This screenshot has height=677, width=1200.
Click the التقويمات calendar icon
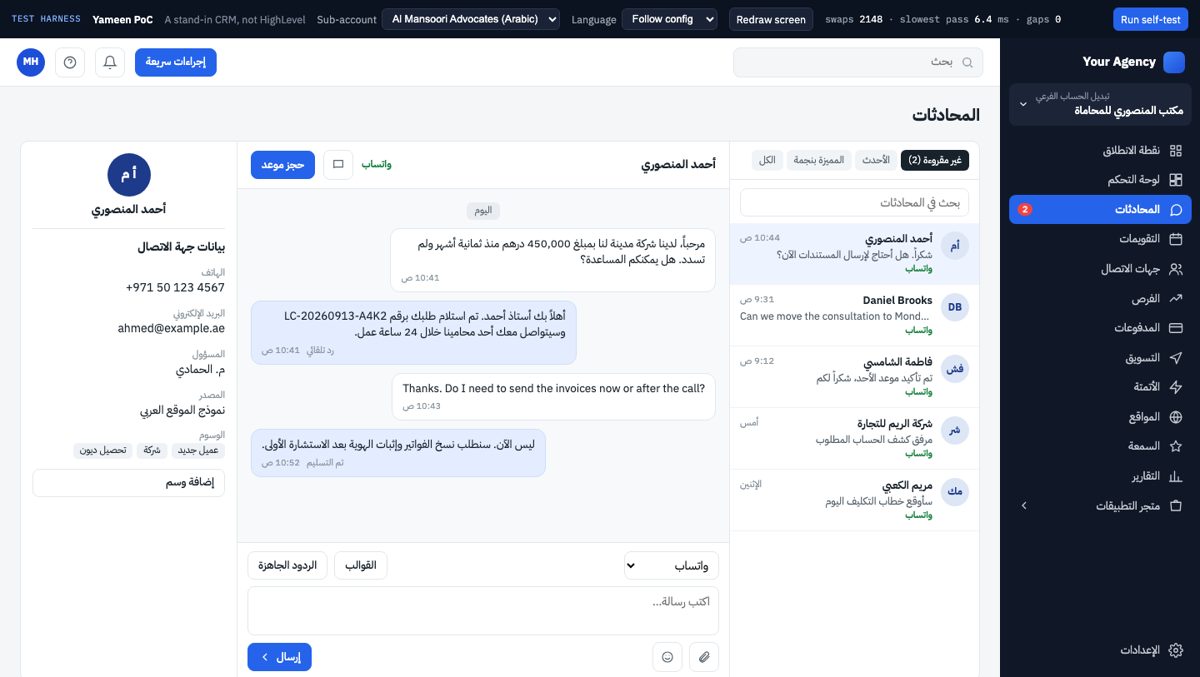click(1176, 239)
